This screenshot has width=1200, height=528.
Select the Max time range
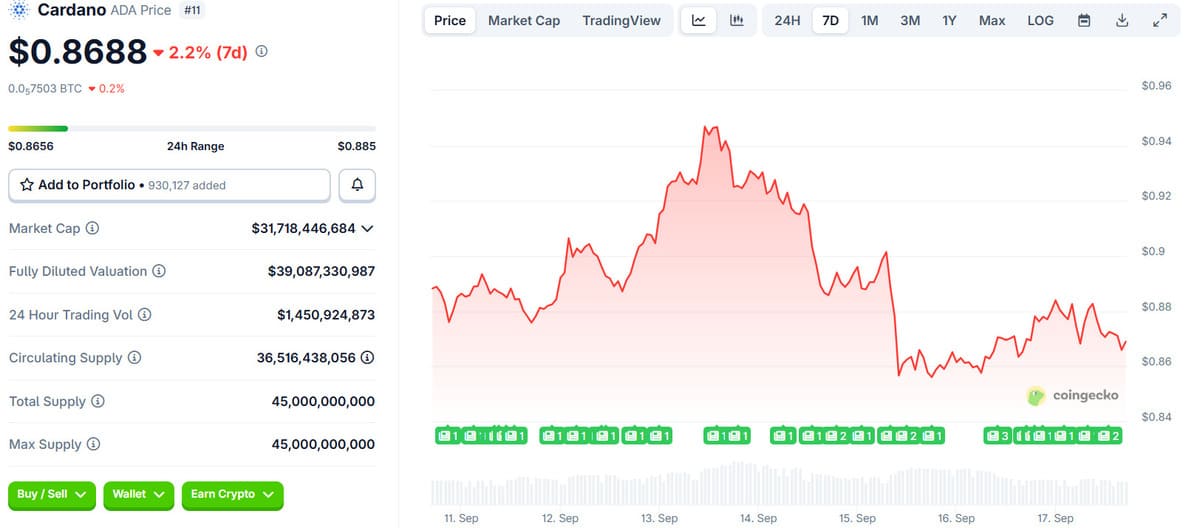[x=992, y=20]
